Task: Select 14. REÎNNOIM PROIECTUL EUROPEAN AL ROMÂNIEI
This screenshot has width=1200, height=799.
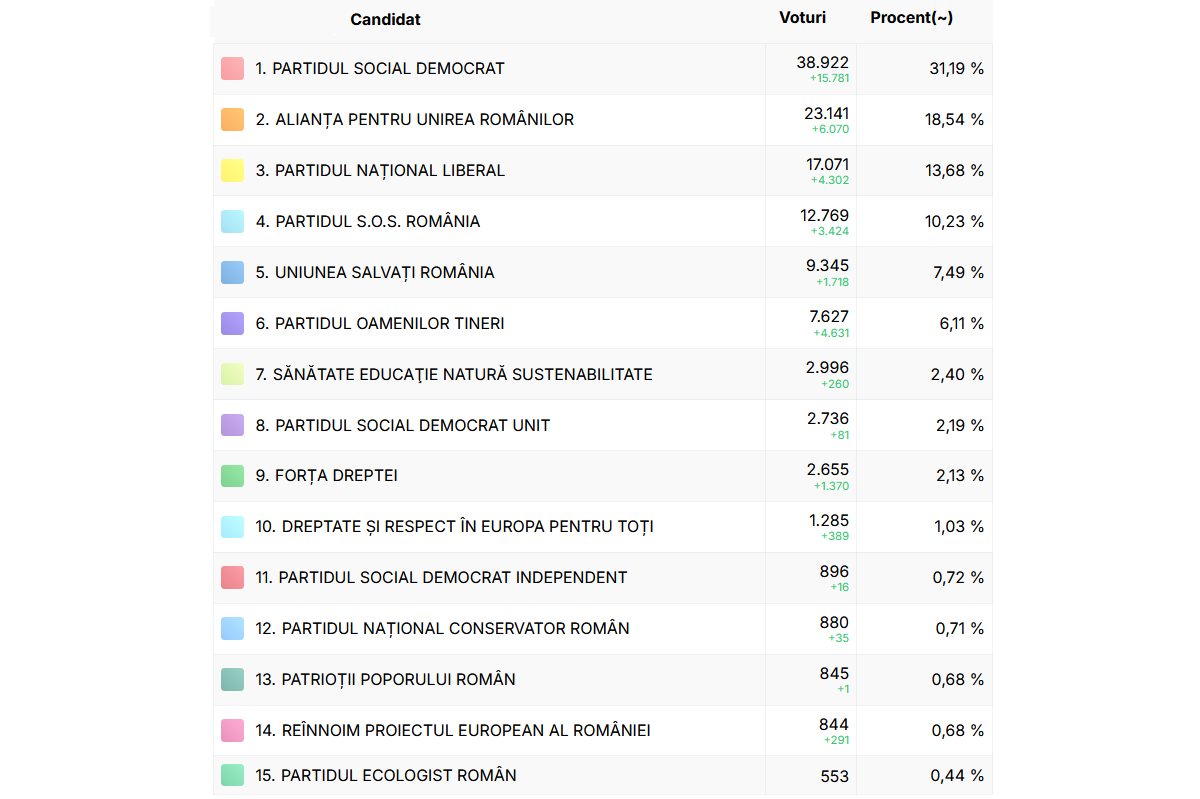Action: [603, 731]
